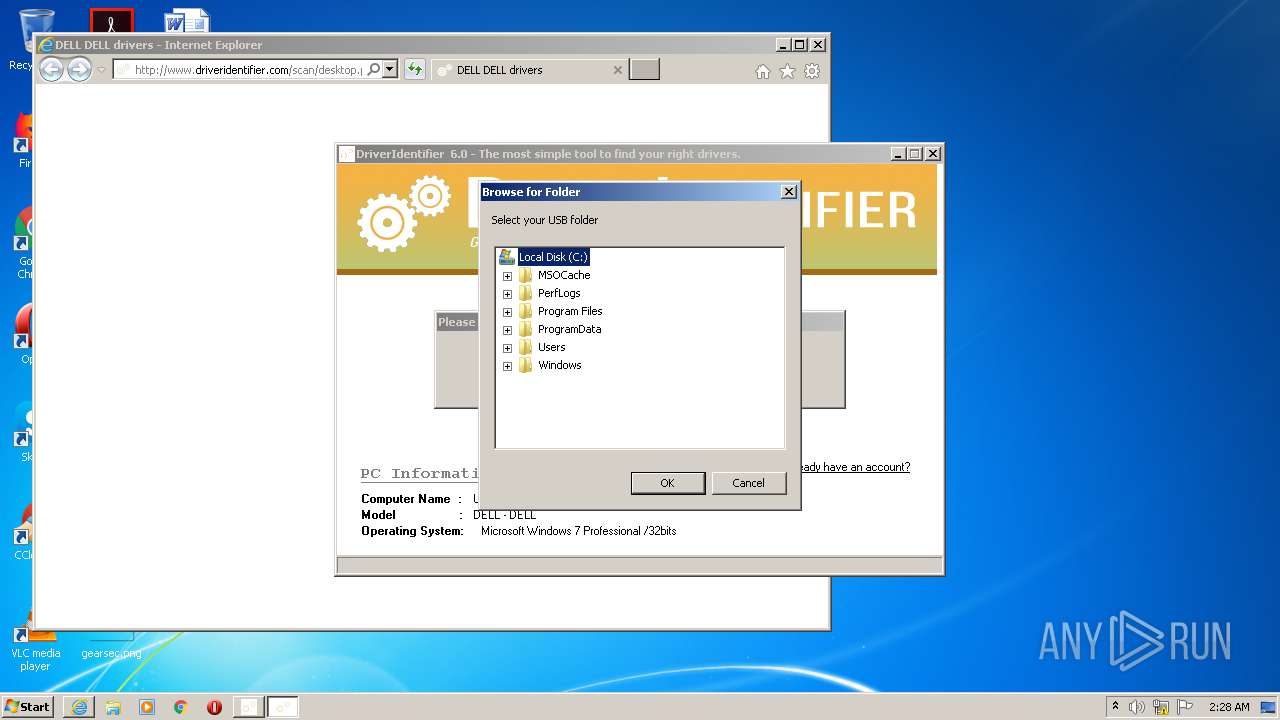Open Internet Explorer favorites star
The height and width of the screenshot is (720, 1280).
coord(787,71)
